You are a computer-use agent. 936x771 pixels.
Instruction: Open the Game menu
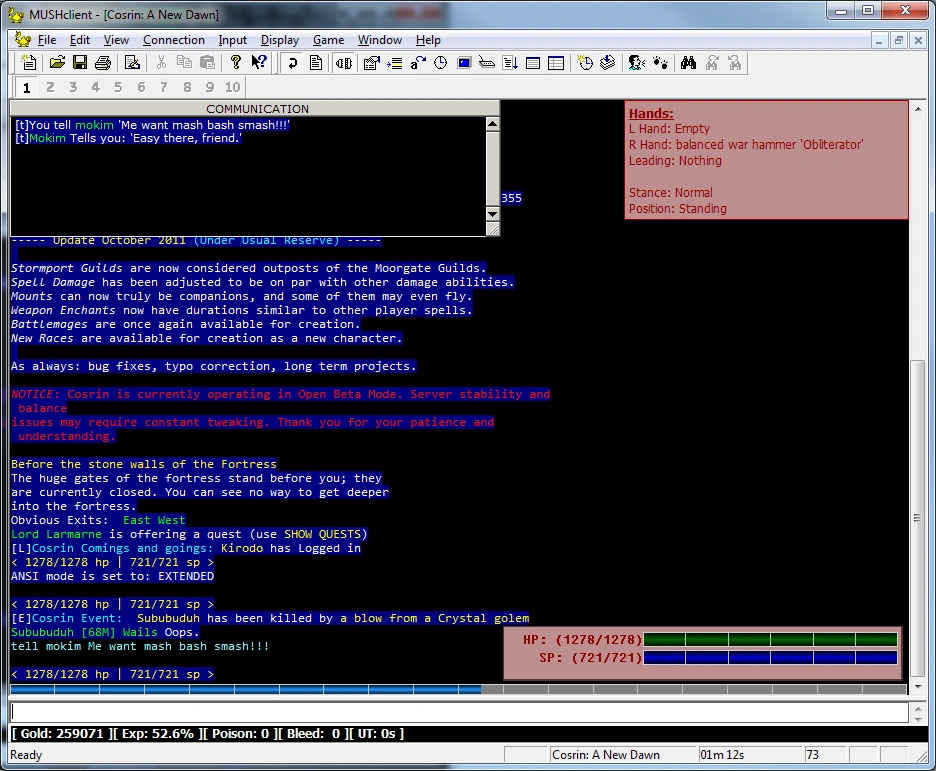[328, 40]
